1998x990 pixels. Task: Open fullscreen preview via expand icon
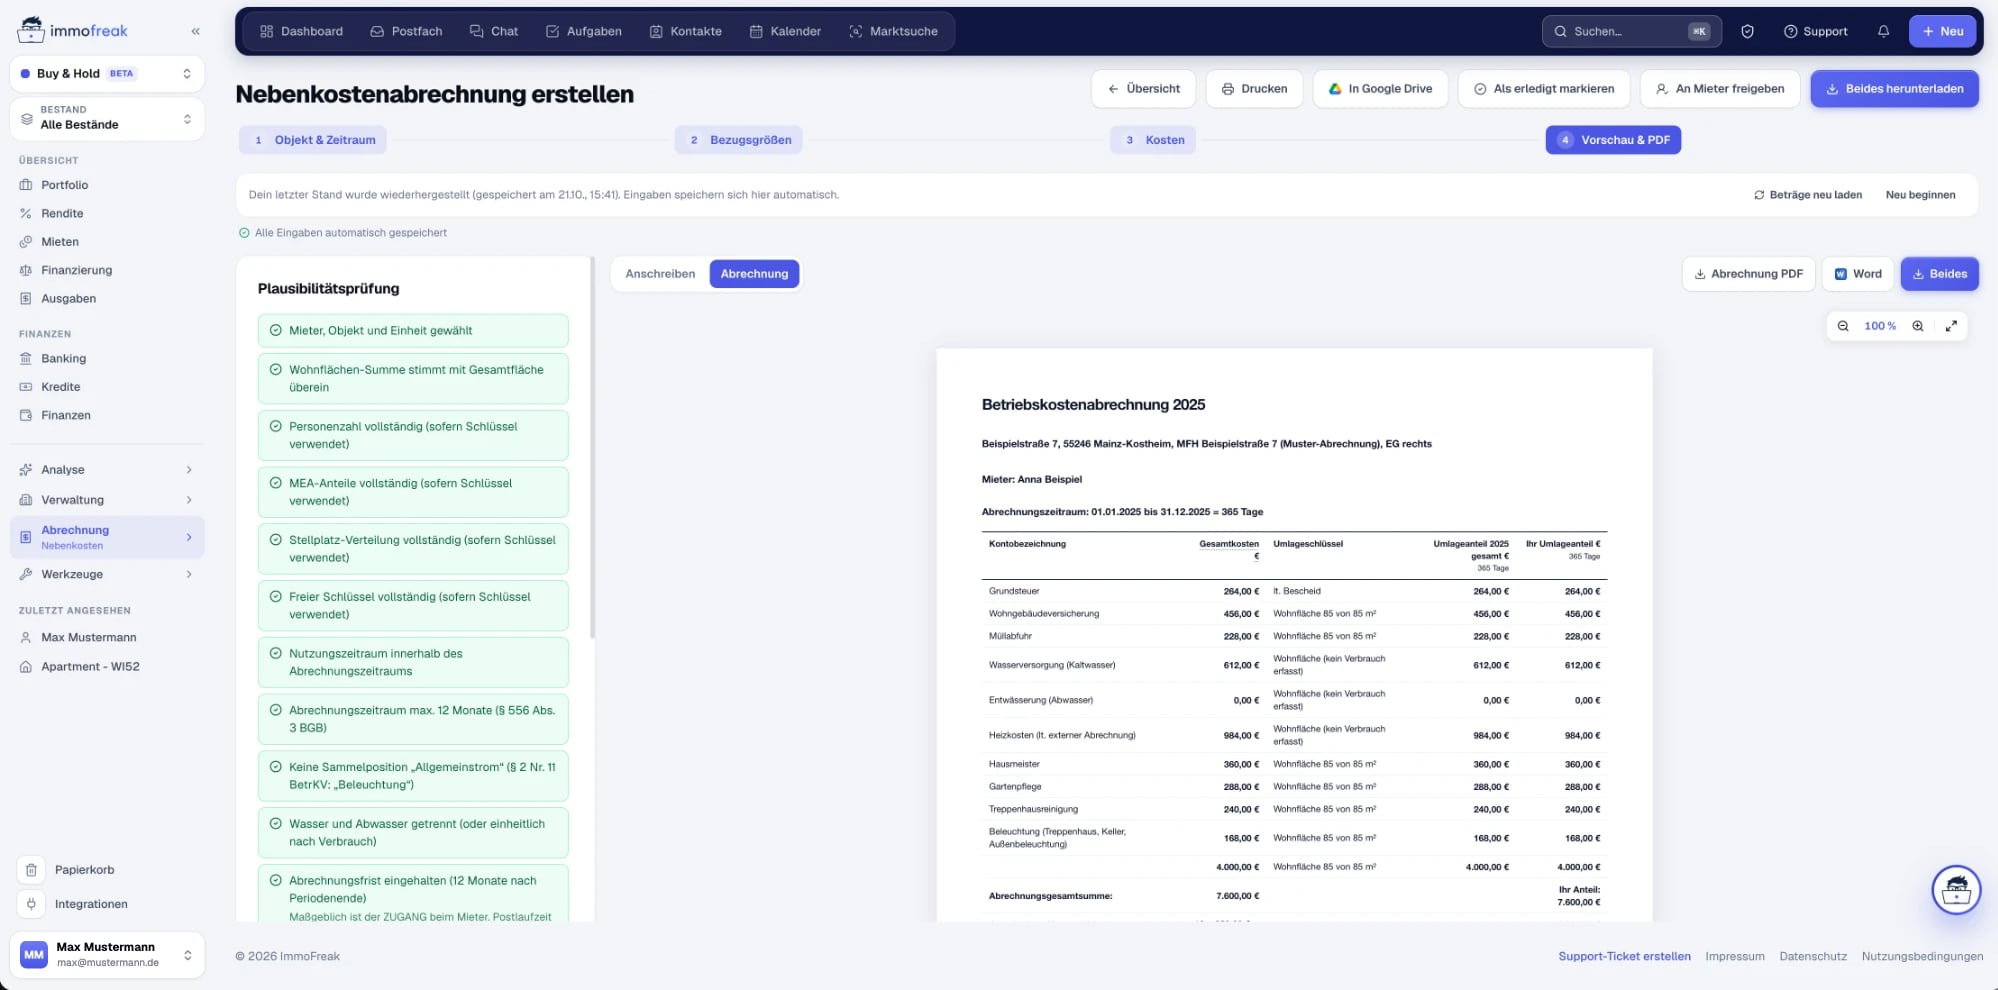[1951, 326]
